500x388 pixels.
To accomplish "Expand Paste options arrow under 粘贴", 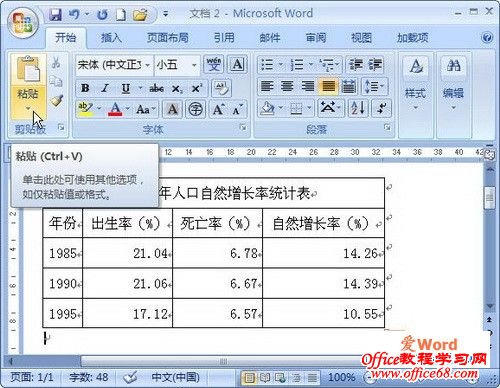I will (28, 108).
